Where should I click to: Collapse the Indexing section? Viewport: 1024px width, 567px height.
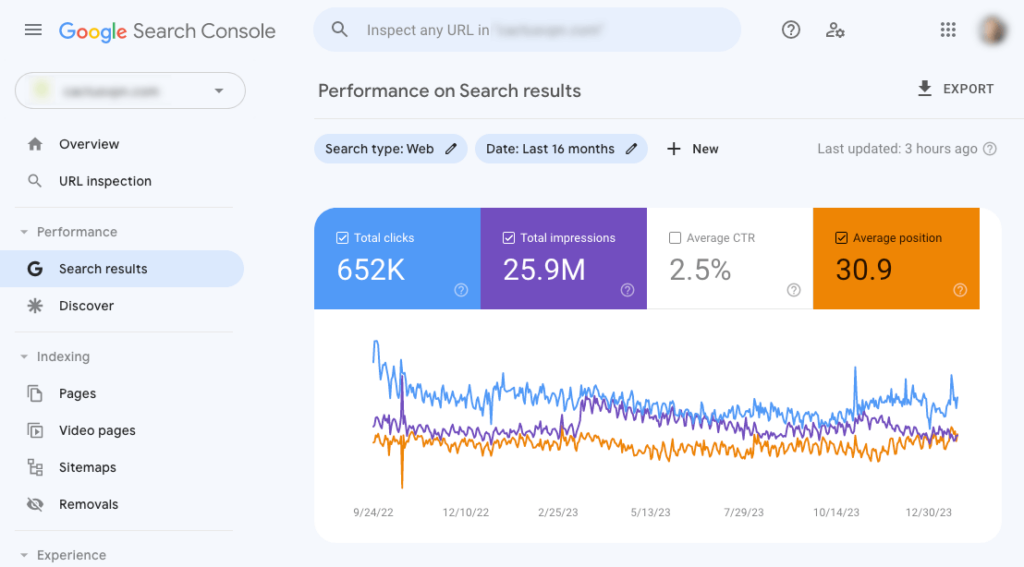point(24,357)
